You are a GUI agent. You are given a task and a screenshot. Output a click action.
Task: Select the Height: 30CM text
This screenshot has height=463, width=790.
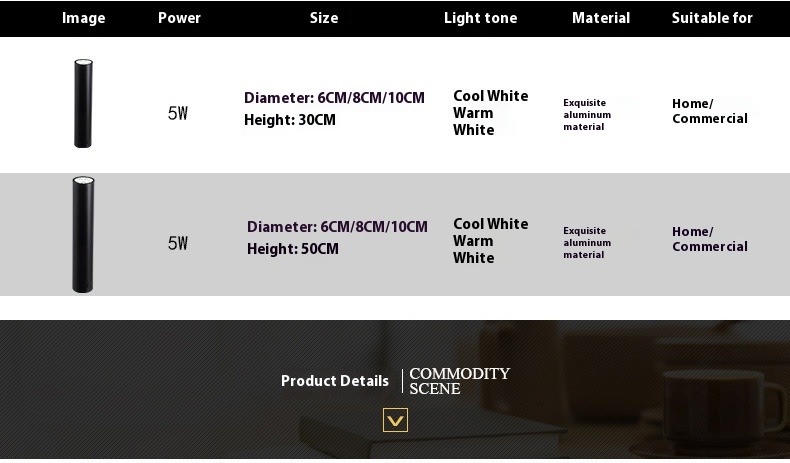click(290, 120)
